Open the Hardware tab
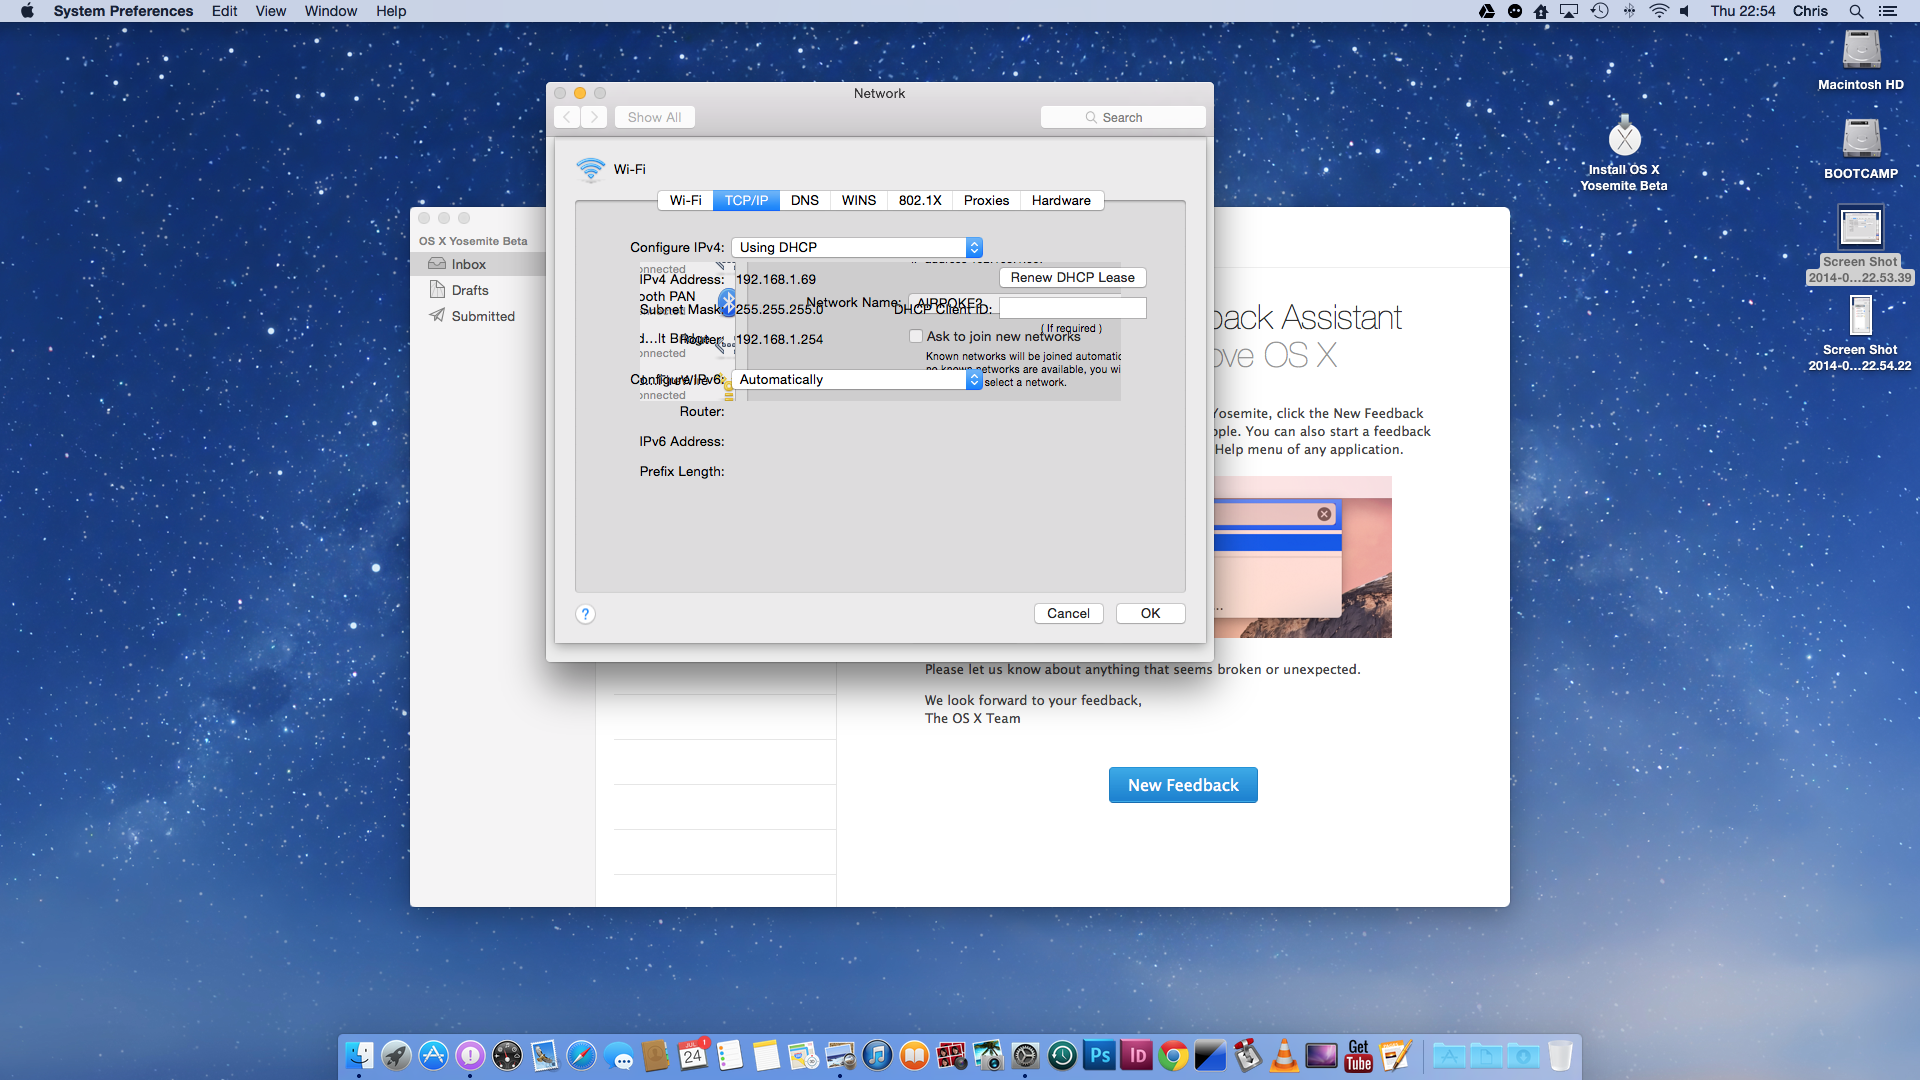1920x1080 pixels. (x=1061, y=200)
